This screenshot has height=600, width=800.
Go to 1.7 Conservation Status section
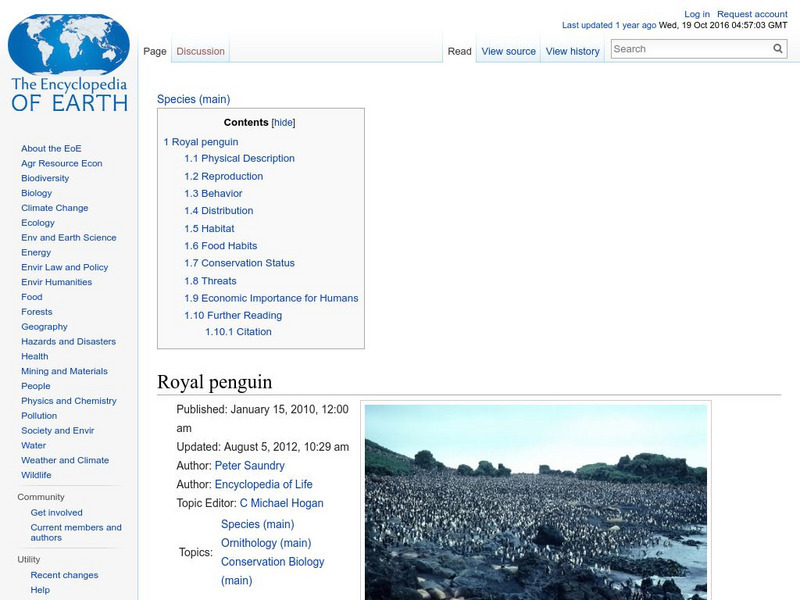pos(239,263)
